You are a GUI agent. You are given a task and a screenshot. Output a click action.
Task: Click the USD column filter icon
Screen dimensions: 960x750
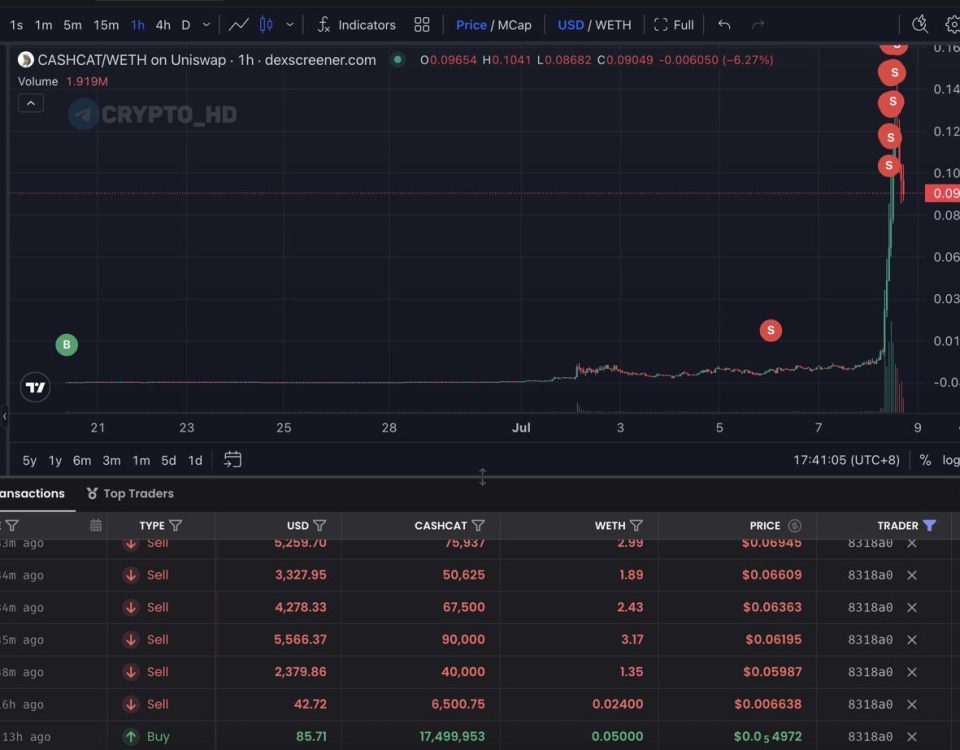pyautogui.click(x=320, y=525)
